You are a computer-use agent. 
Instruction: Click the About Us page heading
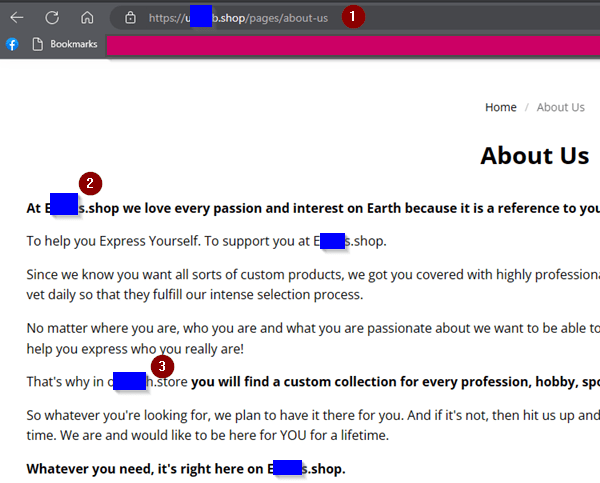coord(534,156)
